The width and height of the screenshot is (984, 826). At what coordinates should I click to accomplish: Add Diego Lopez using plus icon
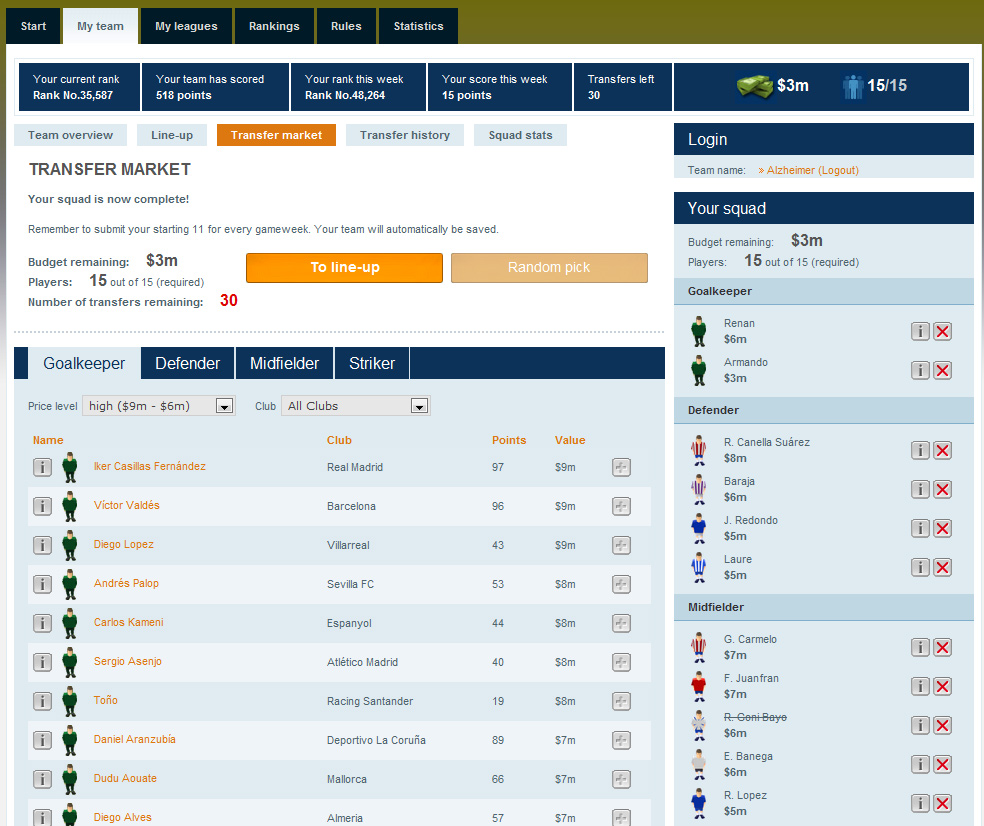[x=621, y=545]
